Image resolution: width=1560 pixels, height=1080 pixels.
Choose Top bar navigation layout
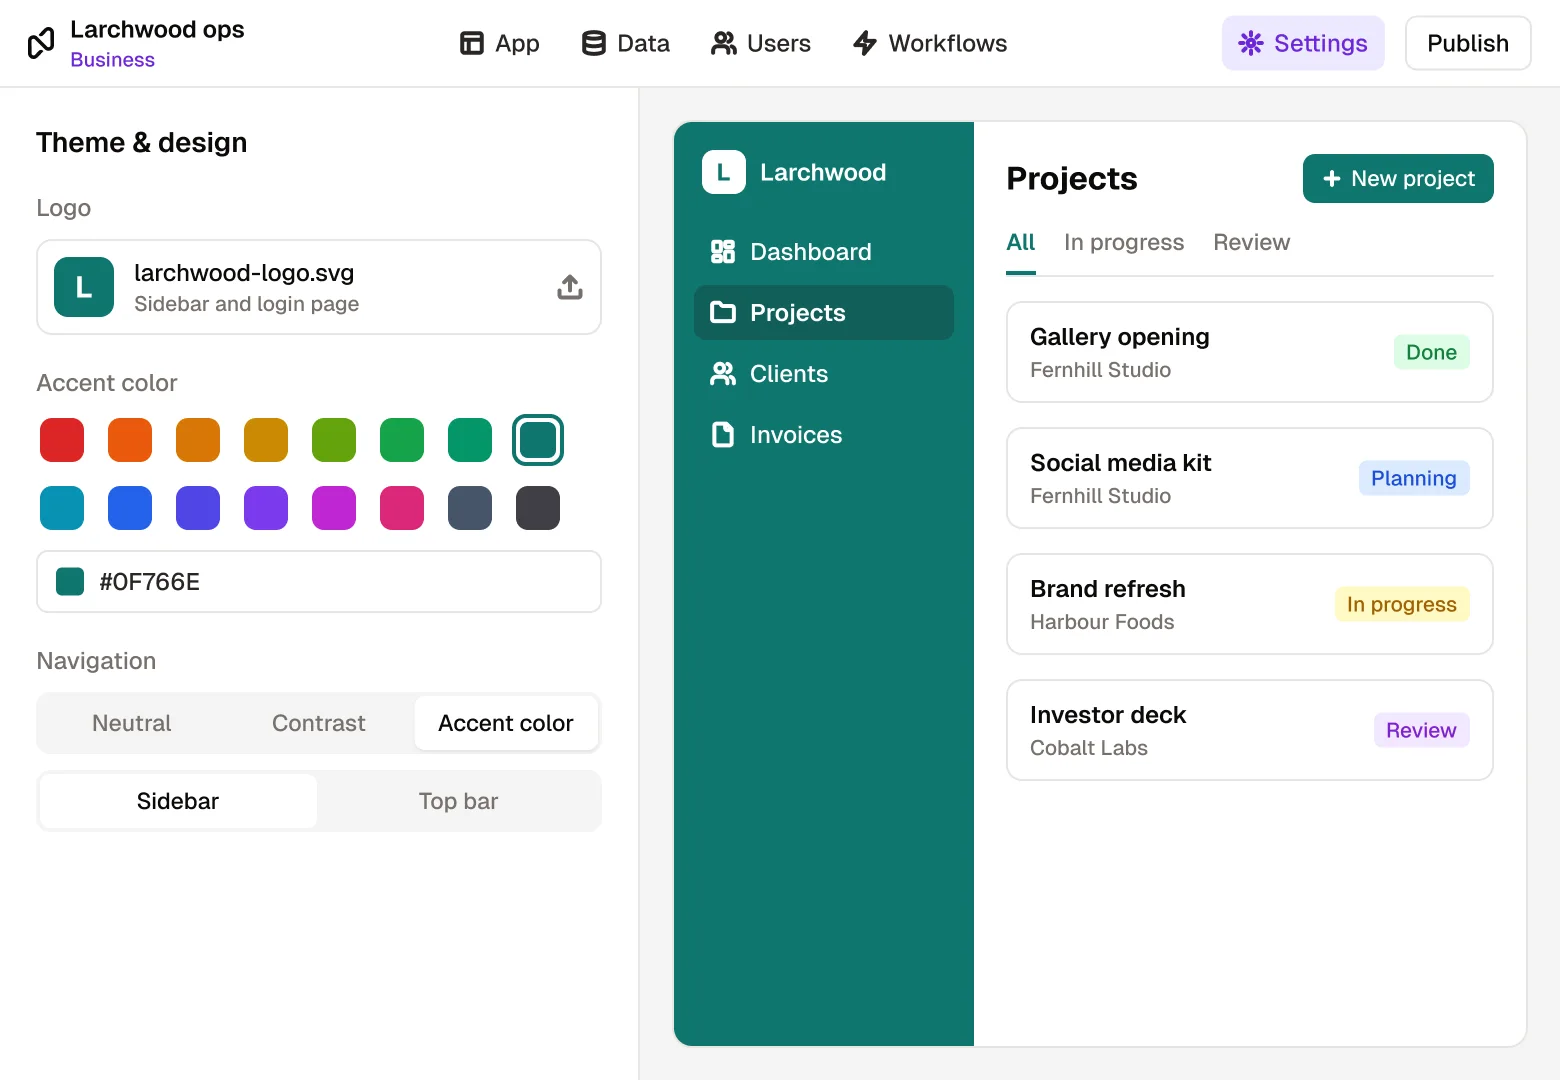coord(458,801)
